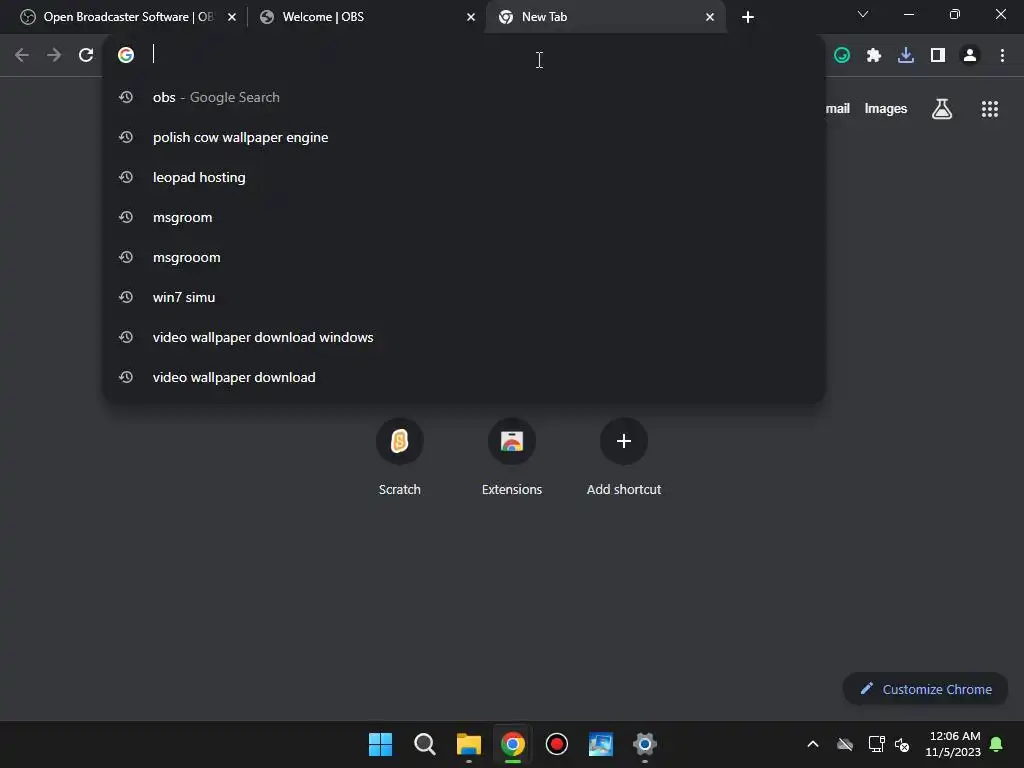Open the Search Labs flask icon
This screenshot has height=768, width=1024.
pyautogui.click(x=941, y=109)
